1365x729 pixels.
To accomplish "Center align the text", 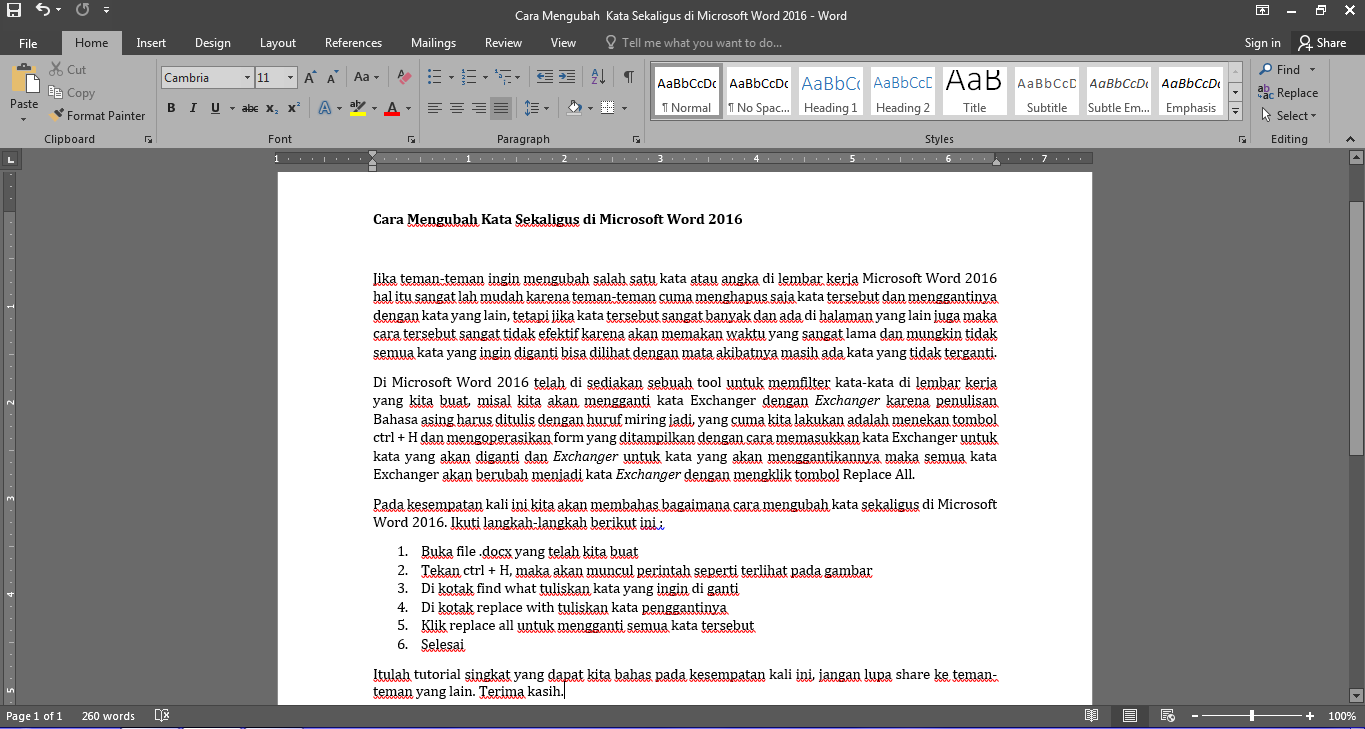I will click(457, 108).
